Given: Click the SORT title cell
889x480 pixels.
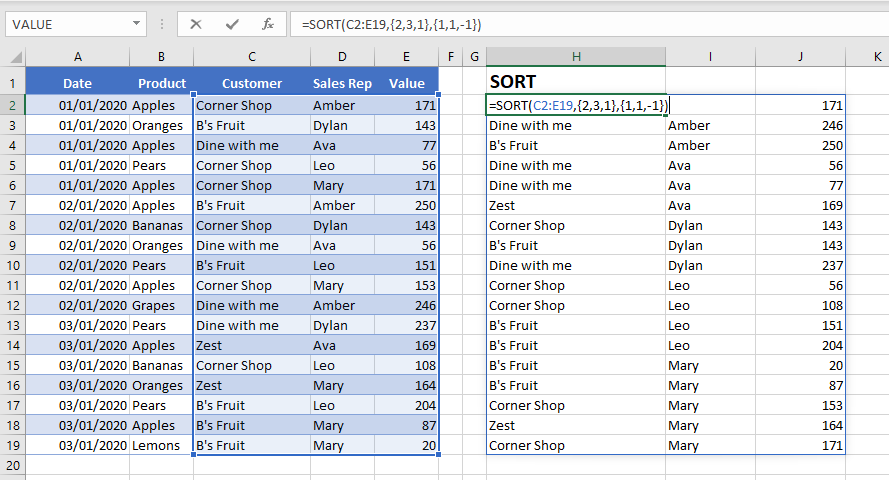Looking at the screenshot, I should 576,82.
